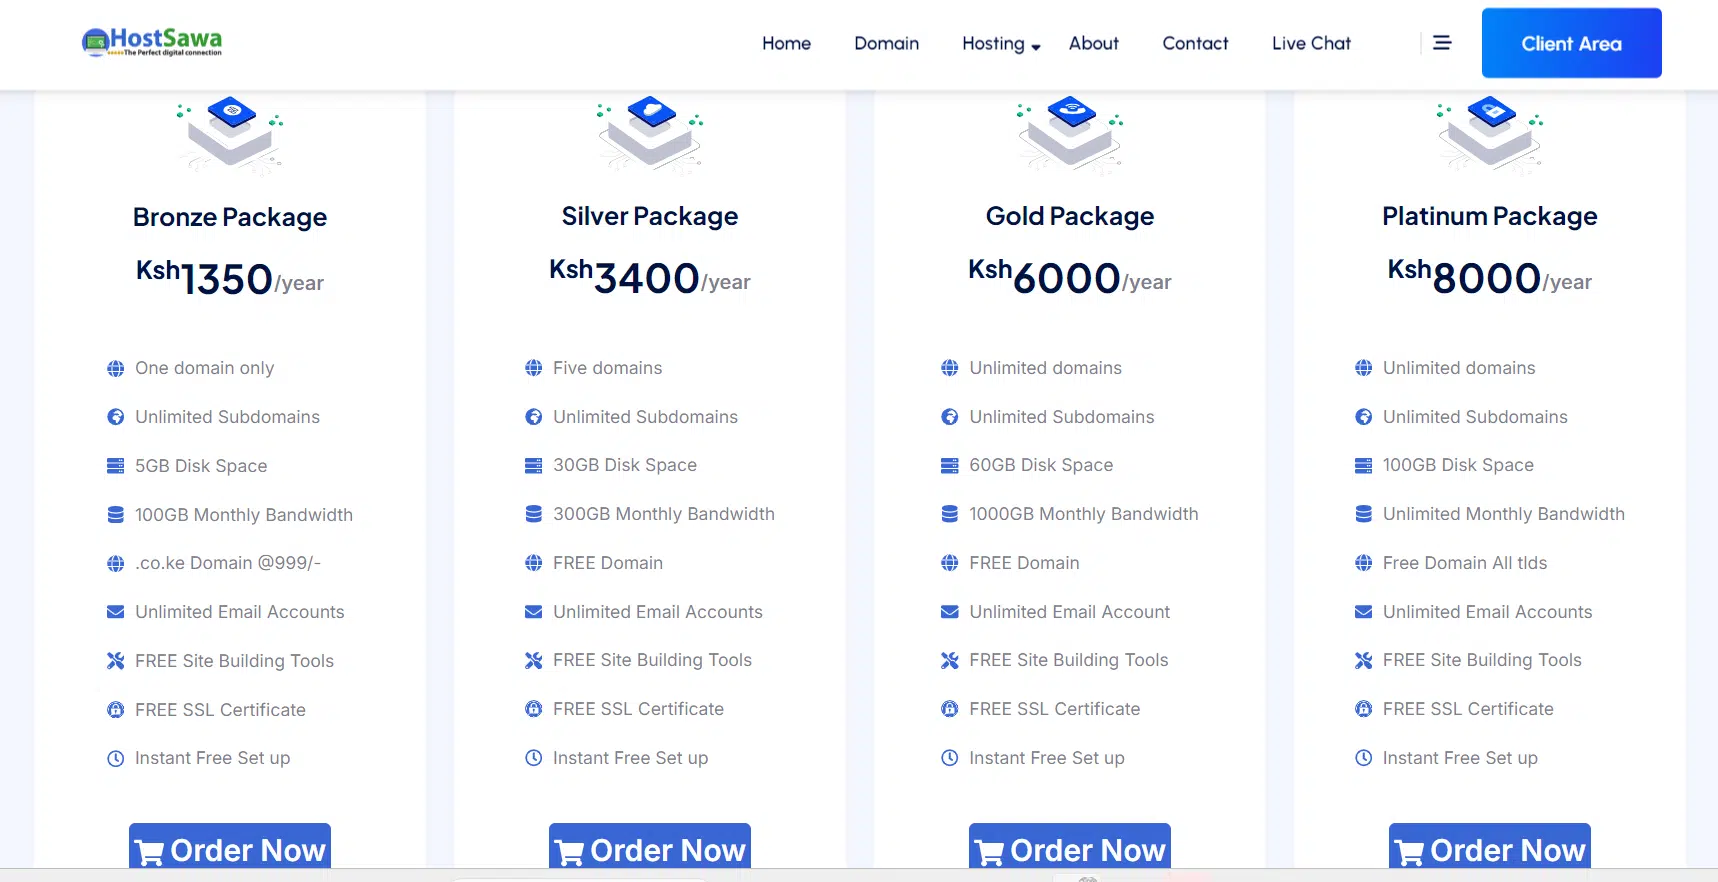Screen dimensions: 1718x882
Task: Open the hamburger menu icon
Action: (x=1442, y=43)
